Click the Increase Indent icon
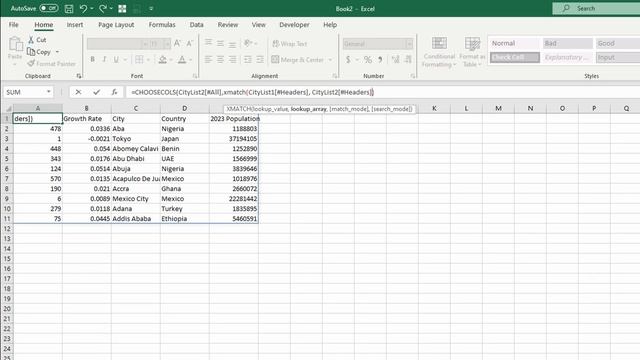Image resolution: width=640 pixels, height=360 pixels. [260, 60]
